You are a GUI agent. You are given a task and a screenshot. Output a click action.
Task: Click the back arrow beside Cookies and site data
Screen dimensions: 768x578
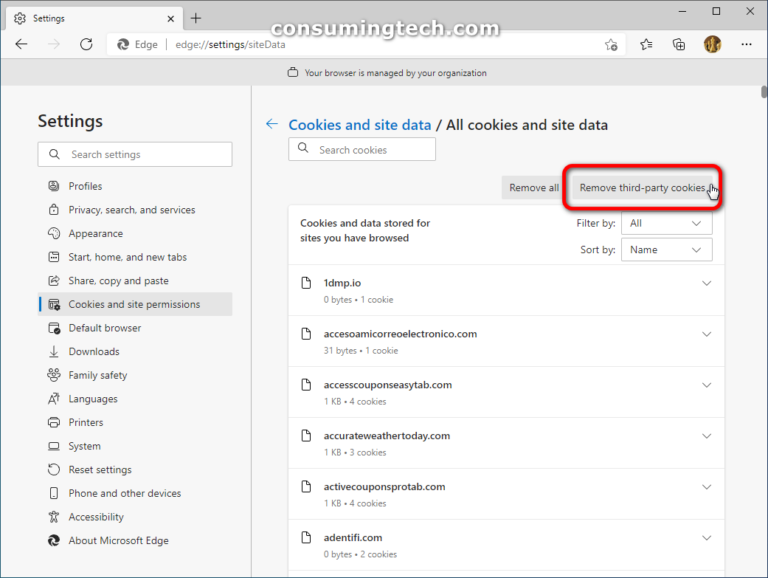272,124
